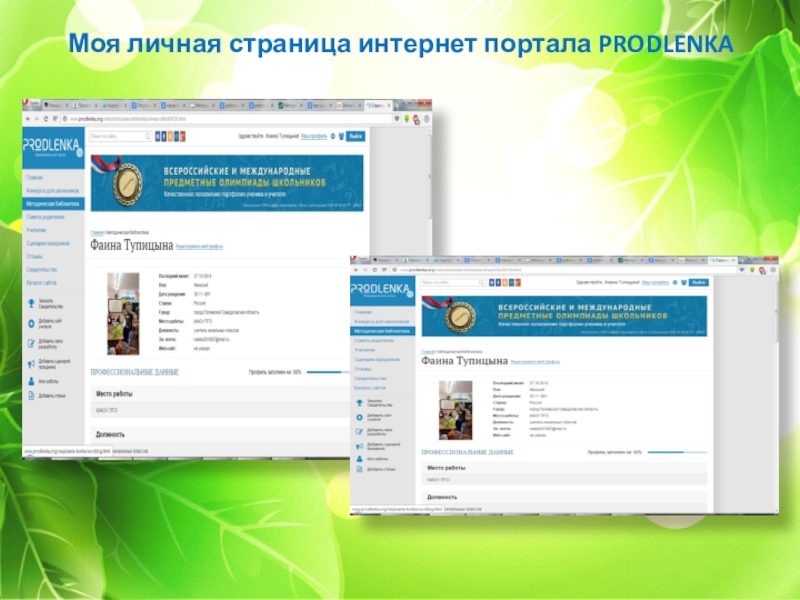
Task: Select the active rightmost tab in upper-left window
Action: (377, 105)
